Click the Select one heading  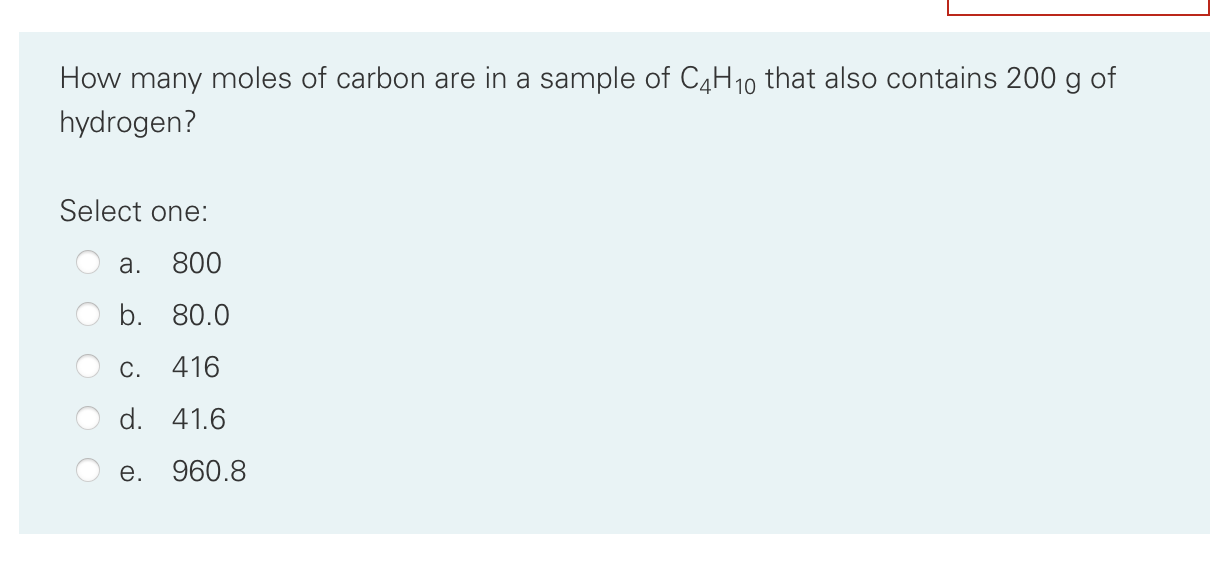(132, 210)
